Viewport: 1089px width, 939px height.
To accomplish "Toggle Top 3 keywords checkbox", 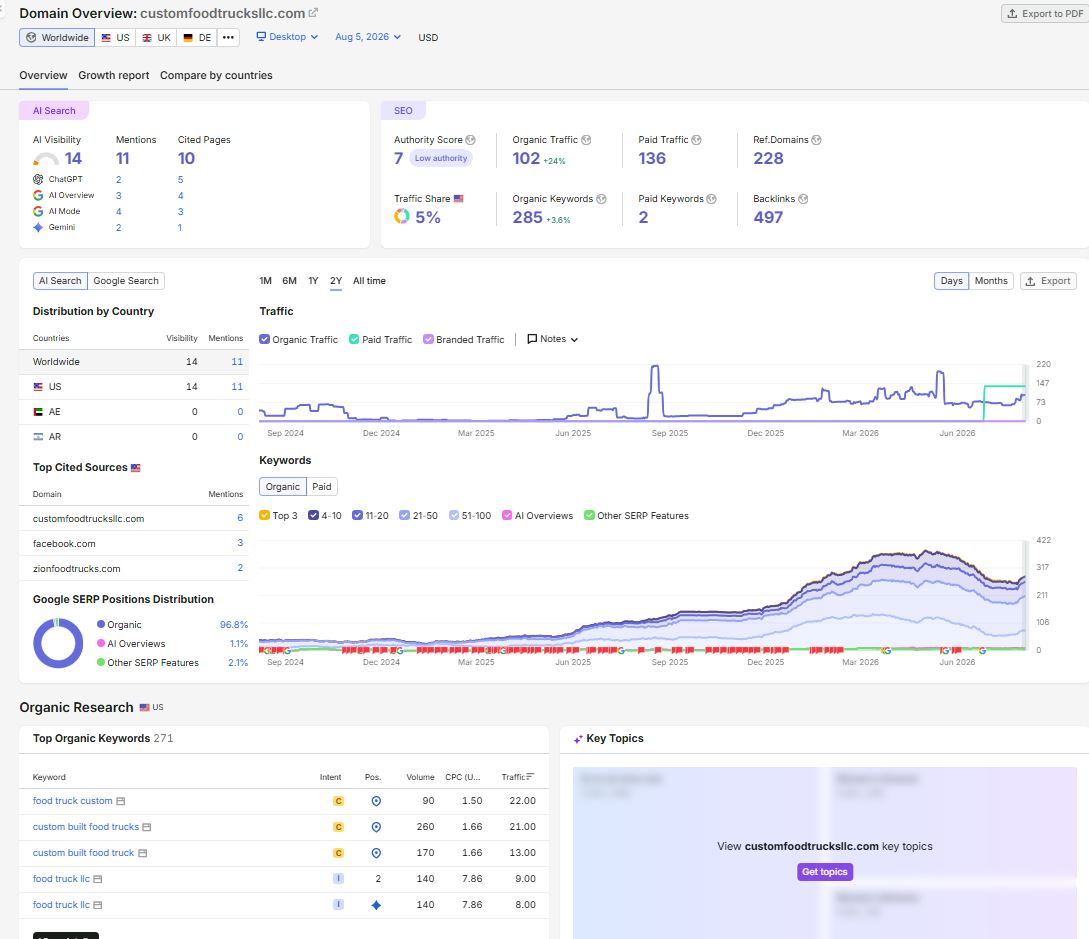I will click(x=264, y=515).
